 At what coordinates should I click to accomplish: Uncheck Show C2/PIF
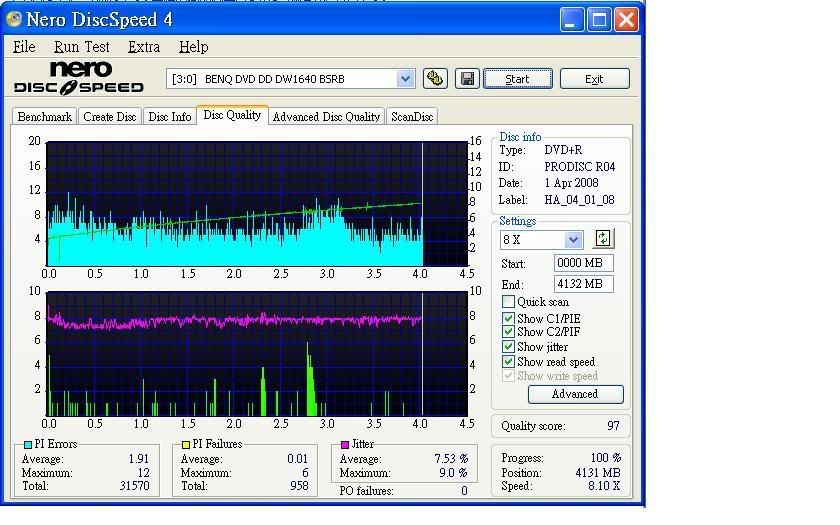point(508,332)
